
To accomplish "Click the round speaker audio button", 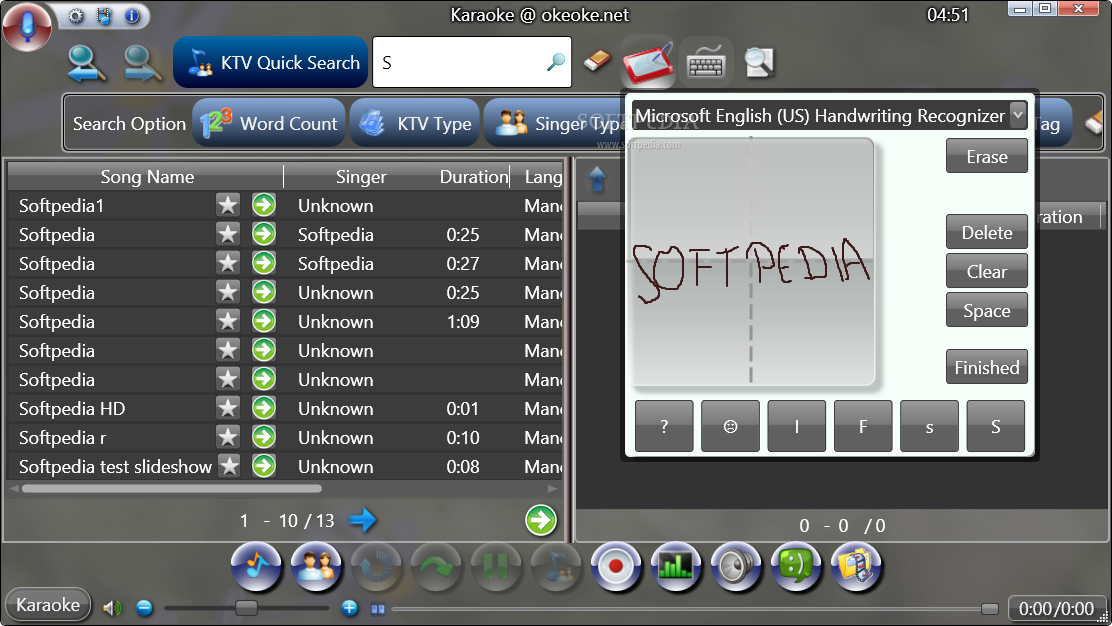I will [x=736, y=567].
